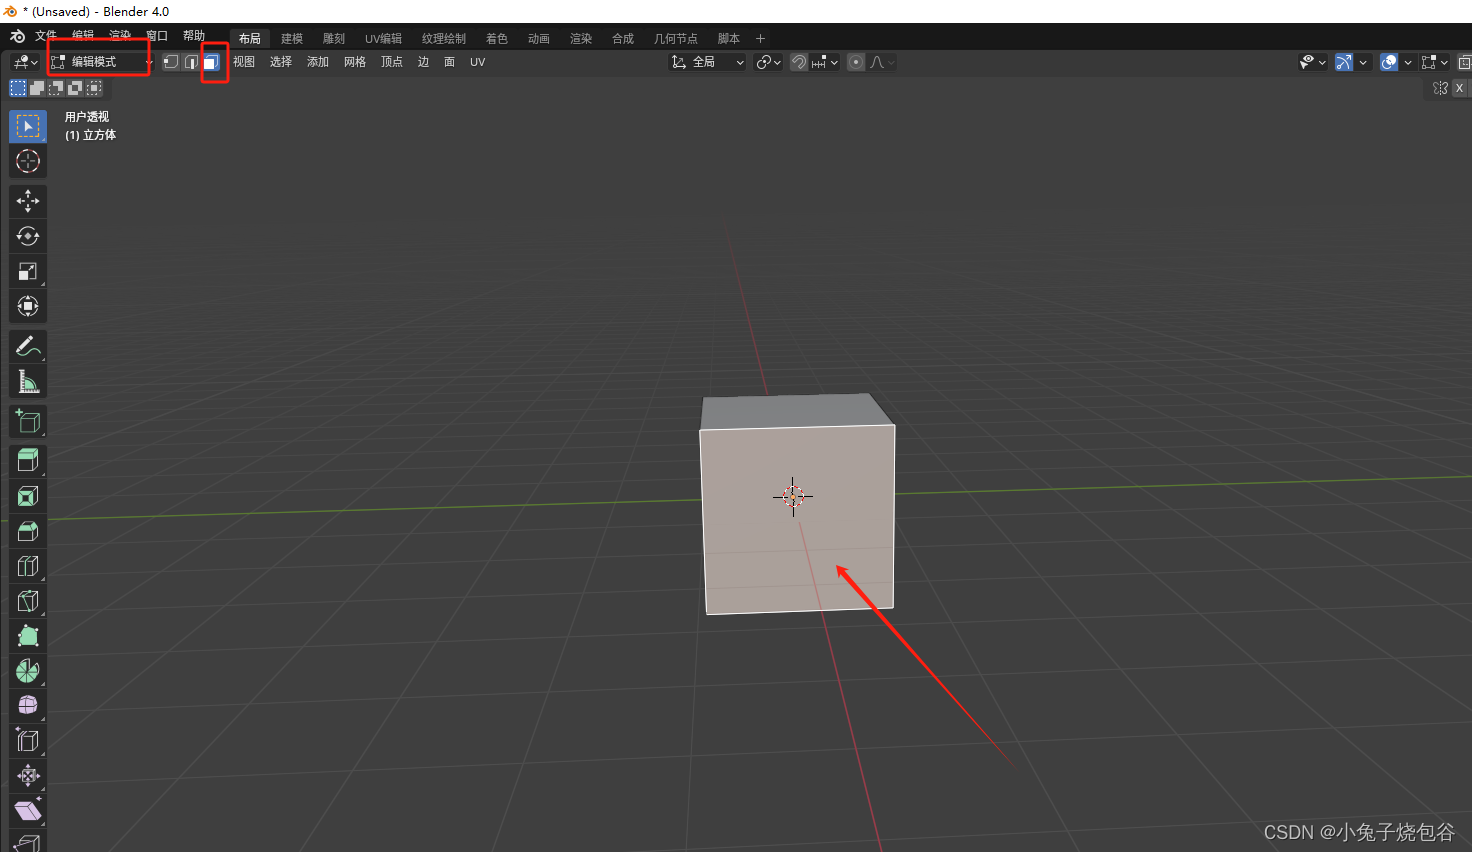This screenshot has width=1472, height=852.
Task: Set selection mode to intersect selection
Action: [x=94, y=88]
